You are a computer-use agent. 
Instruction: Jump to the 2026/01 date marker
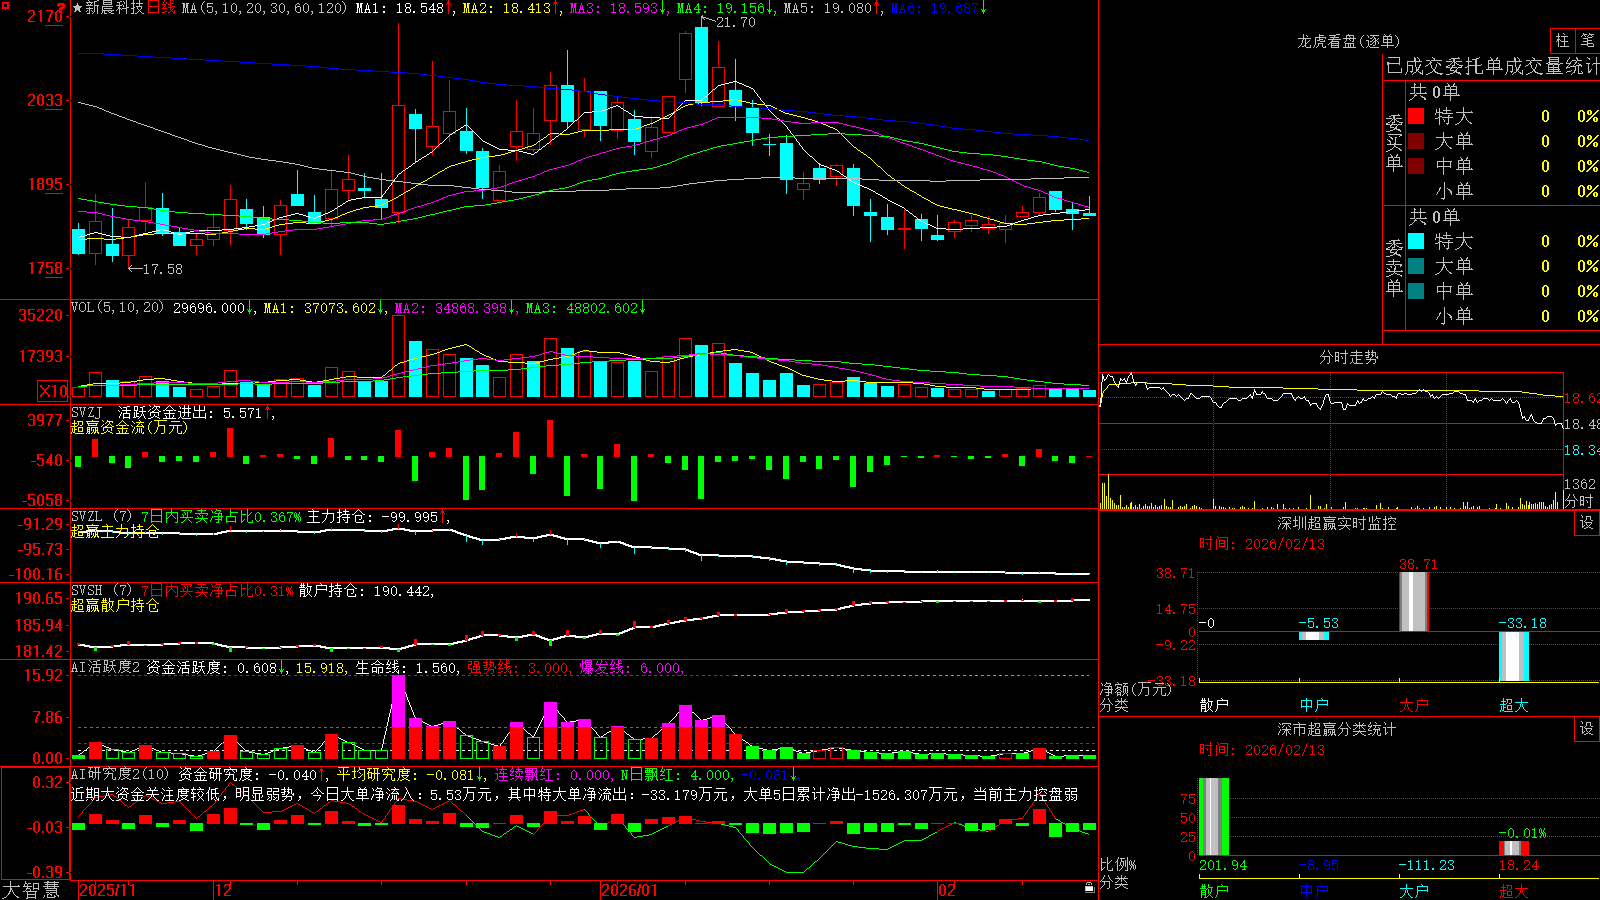coord(629,890)
